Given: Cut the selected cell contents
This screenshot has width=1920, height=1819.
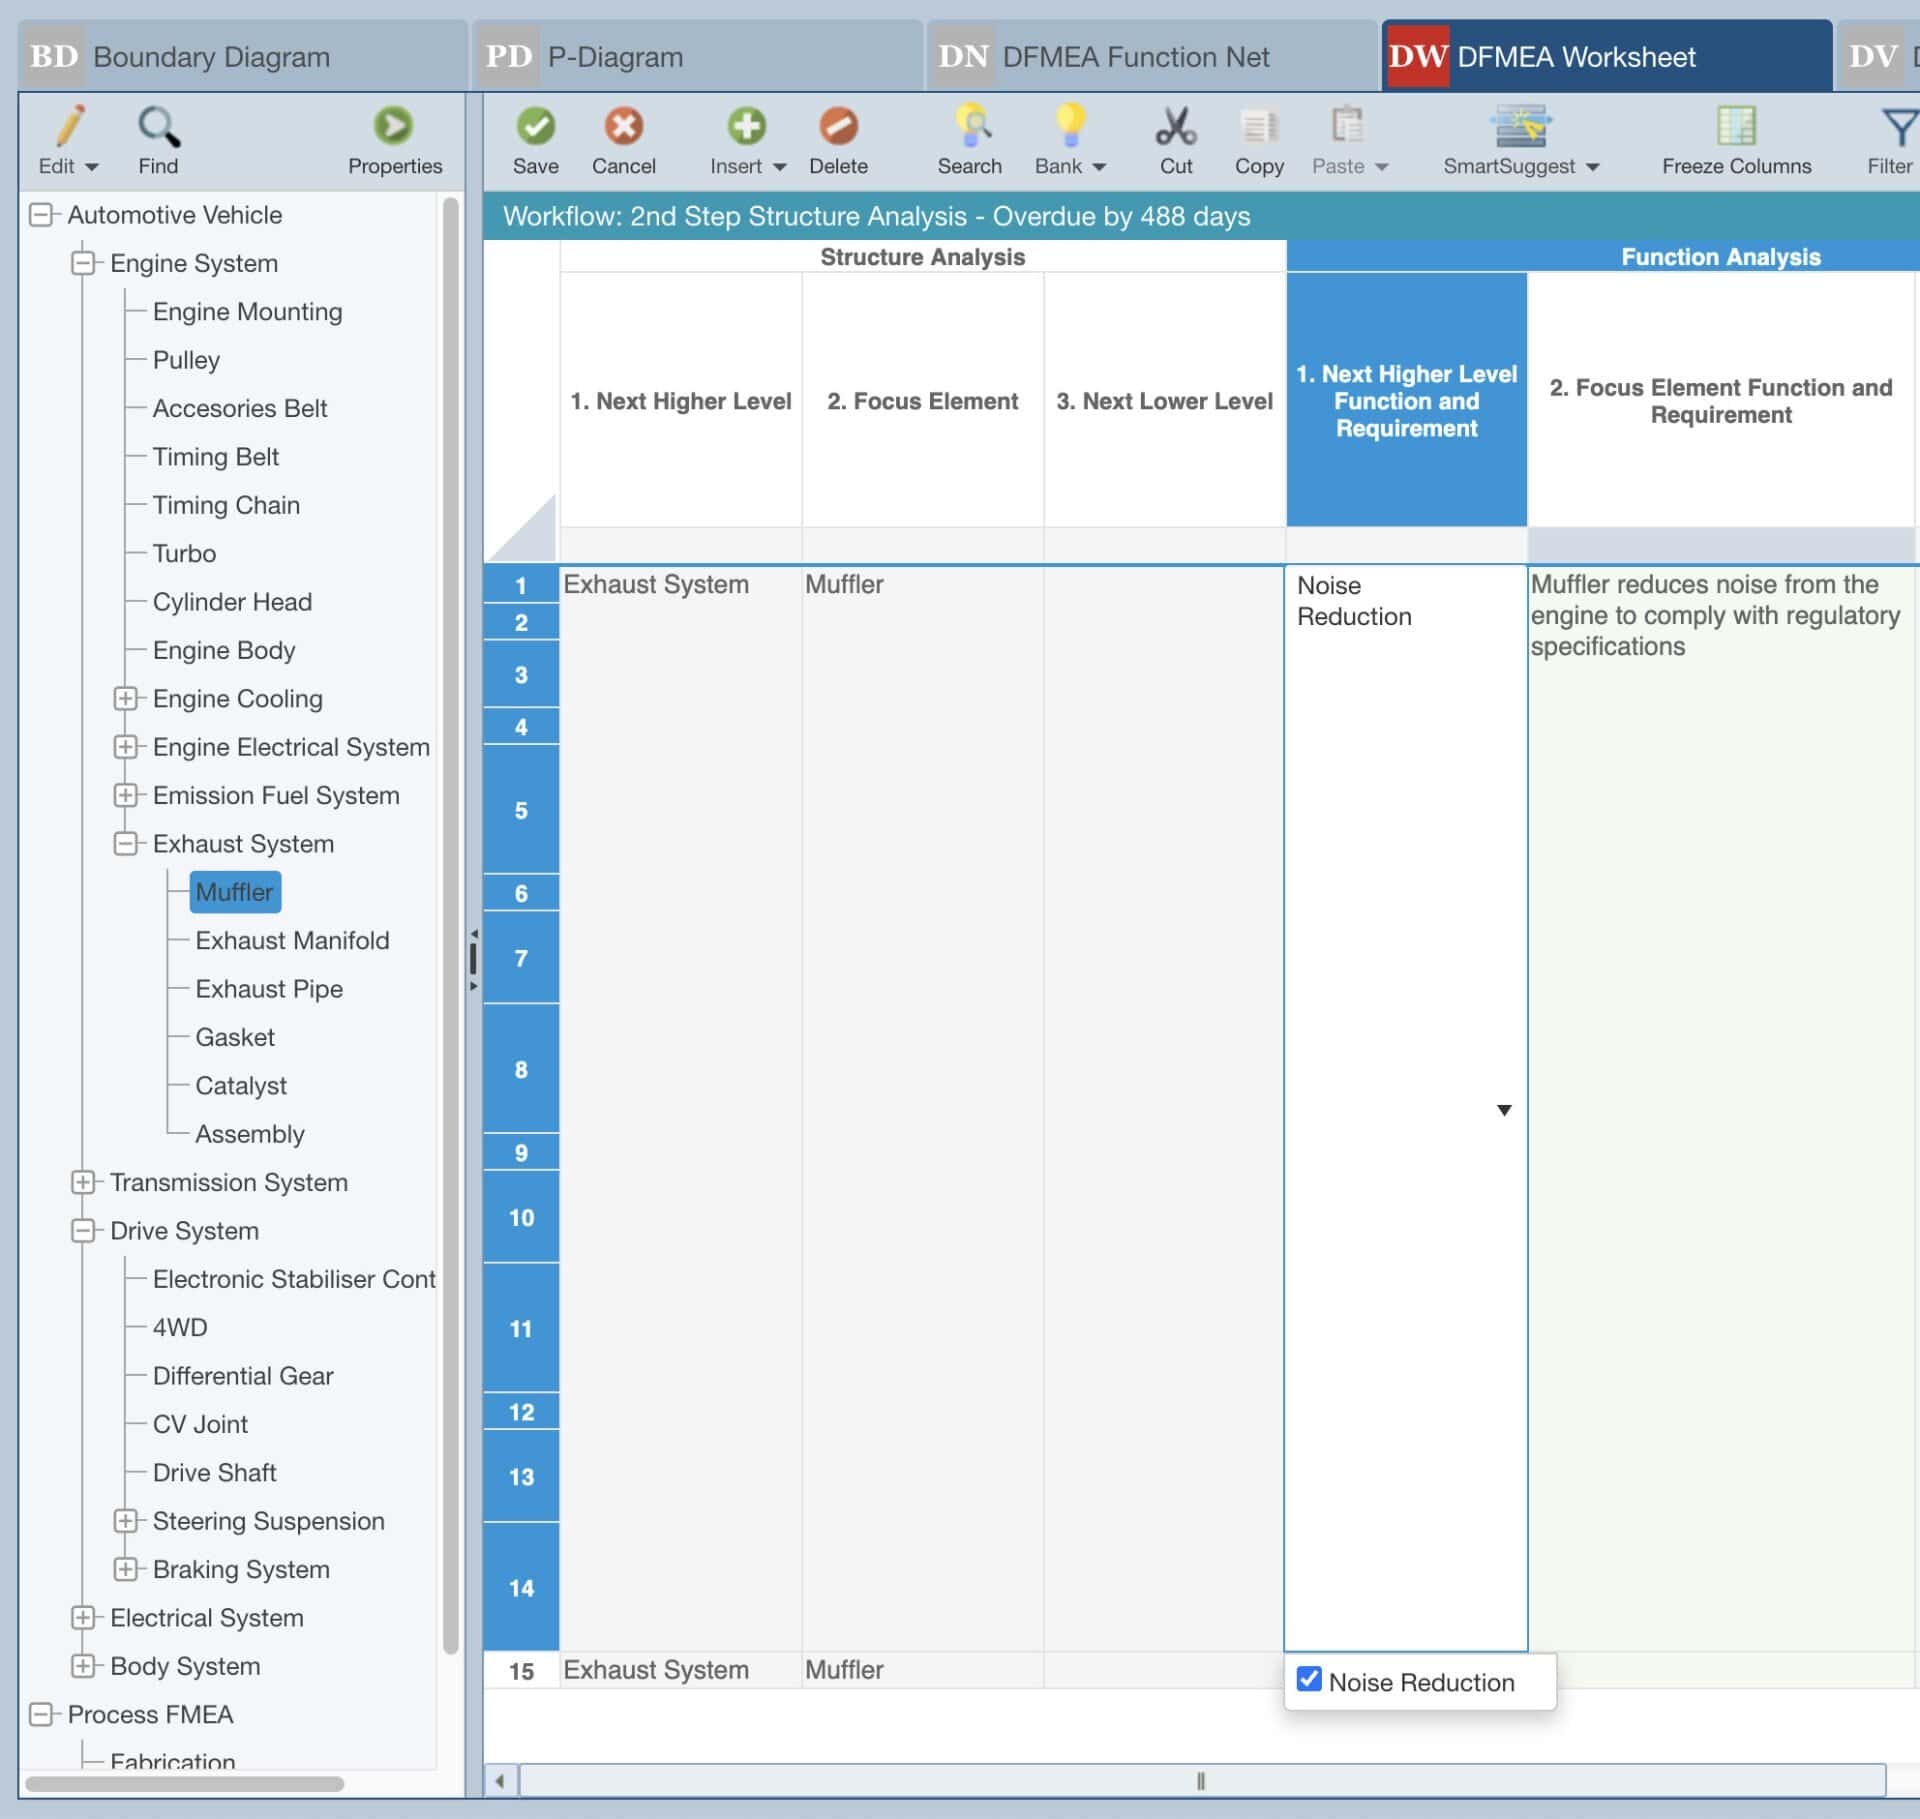Looking at the screenshot, I should (1175, 140).
